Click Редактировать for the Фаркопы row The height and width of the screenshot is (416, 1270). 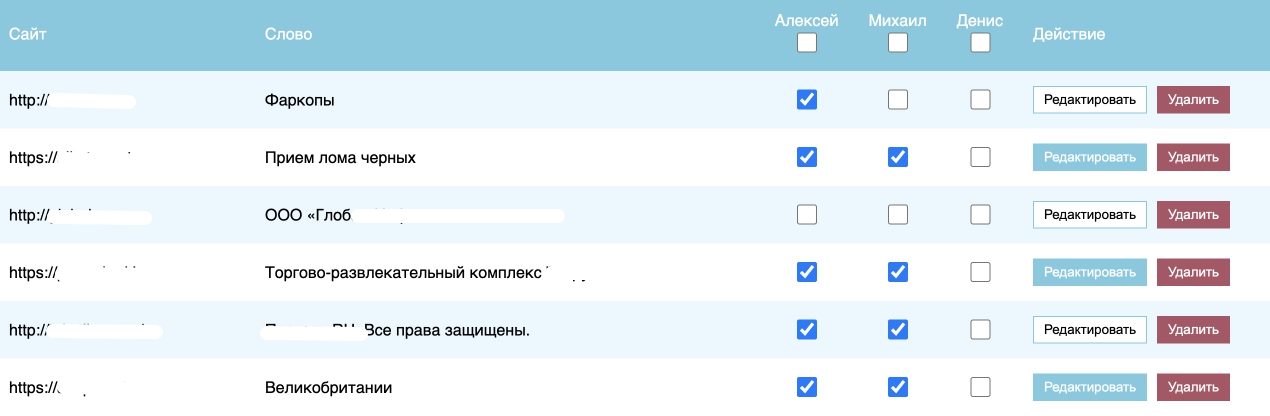point(1089,100)
